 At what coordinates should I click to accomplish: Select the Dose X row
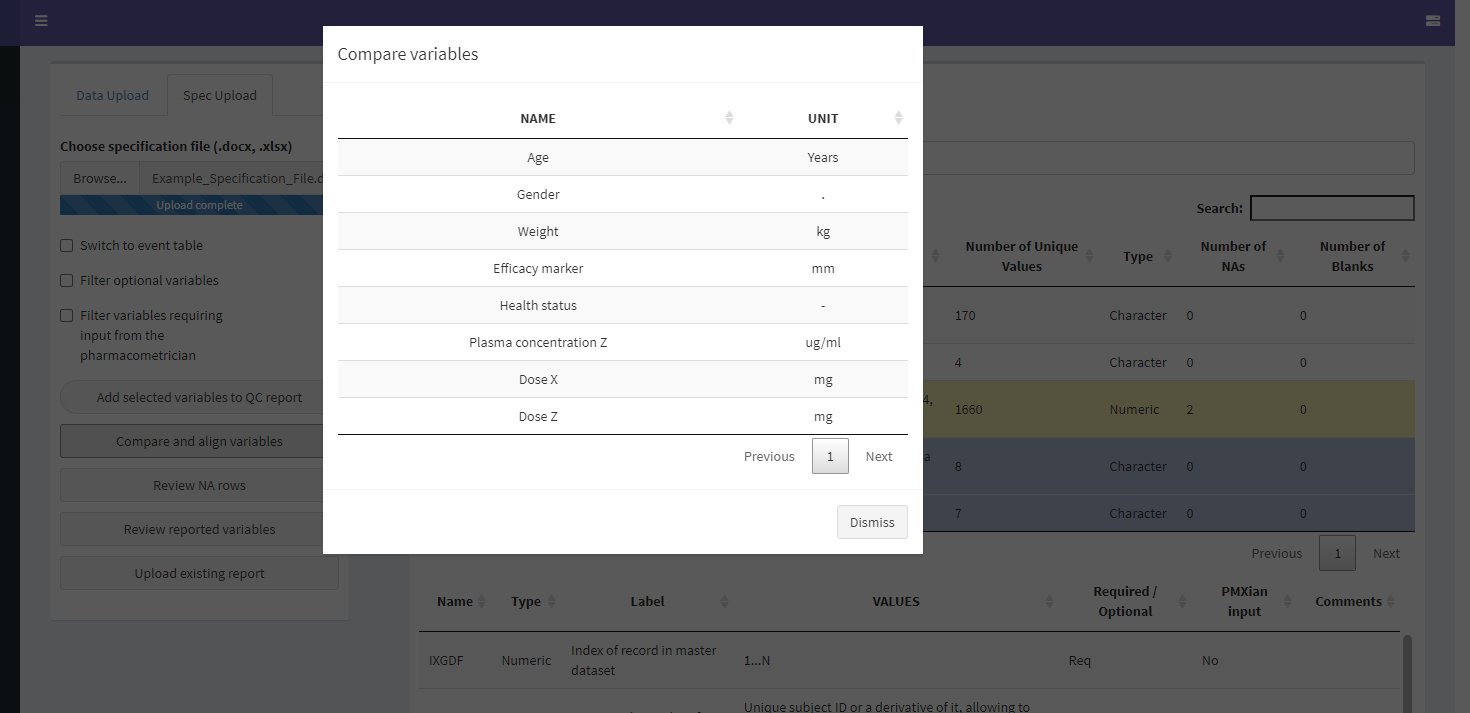click(x=623, y=379)
